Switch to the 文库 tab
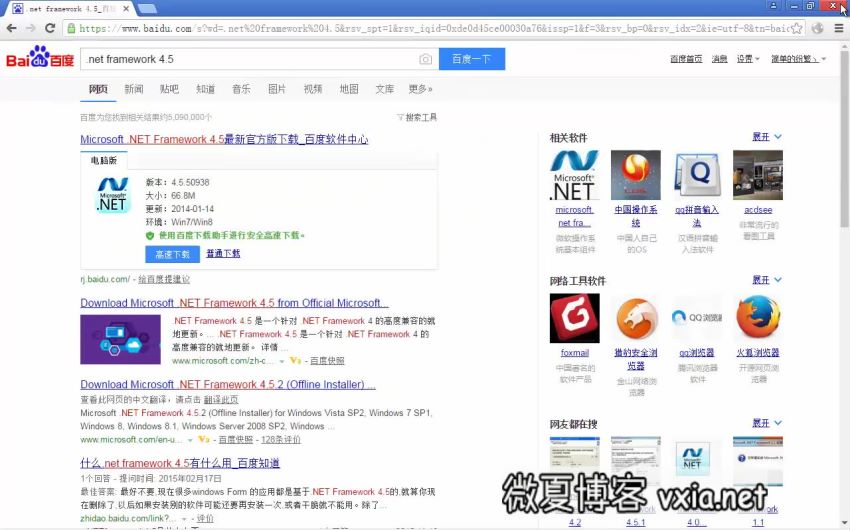This screenshot has width=850, height=530. tap(385, 89)
